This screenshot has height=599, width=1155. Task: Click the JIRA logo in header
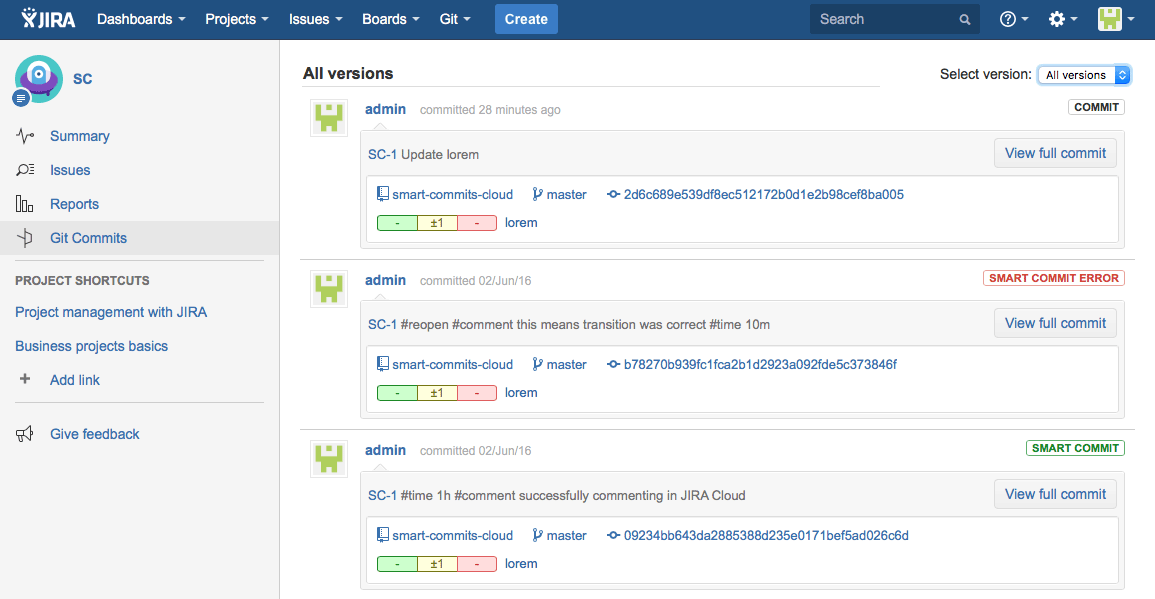(x=49, y=18)
